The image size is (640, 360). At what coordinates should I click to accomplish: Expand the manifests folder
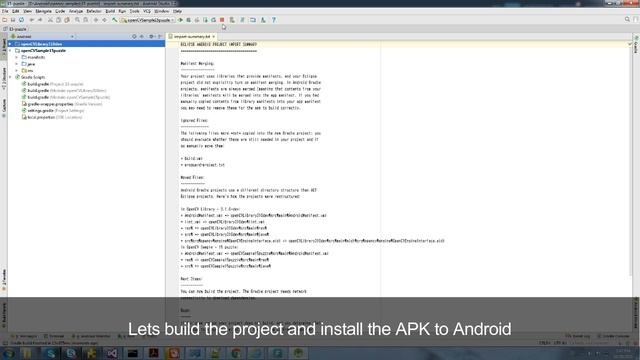pos(17,57)
